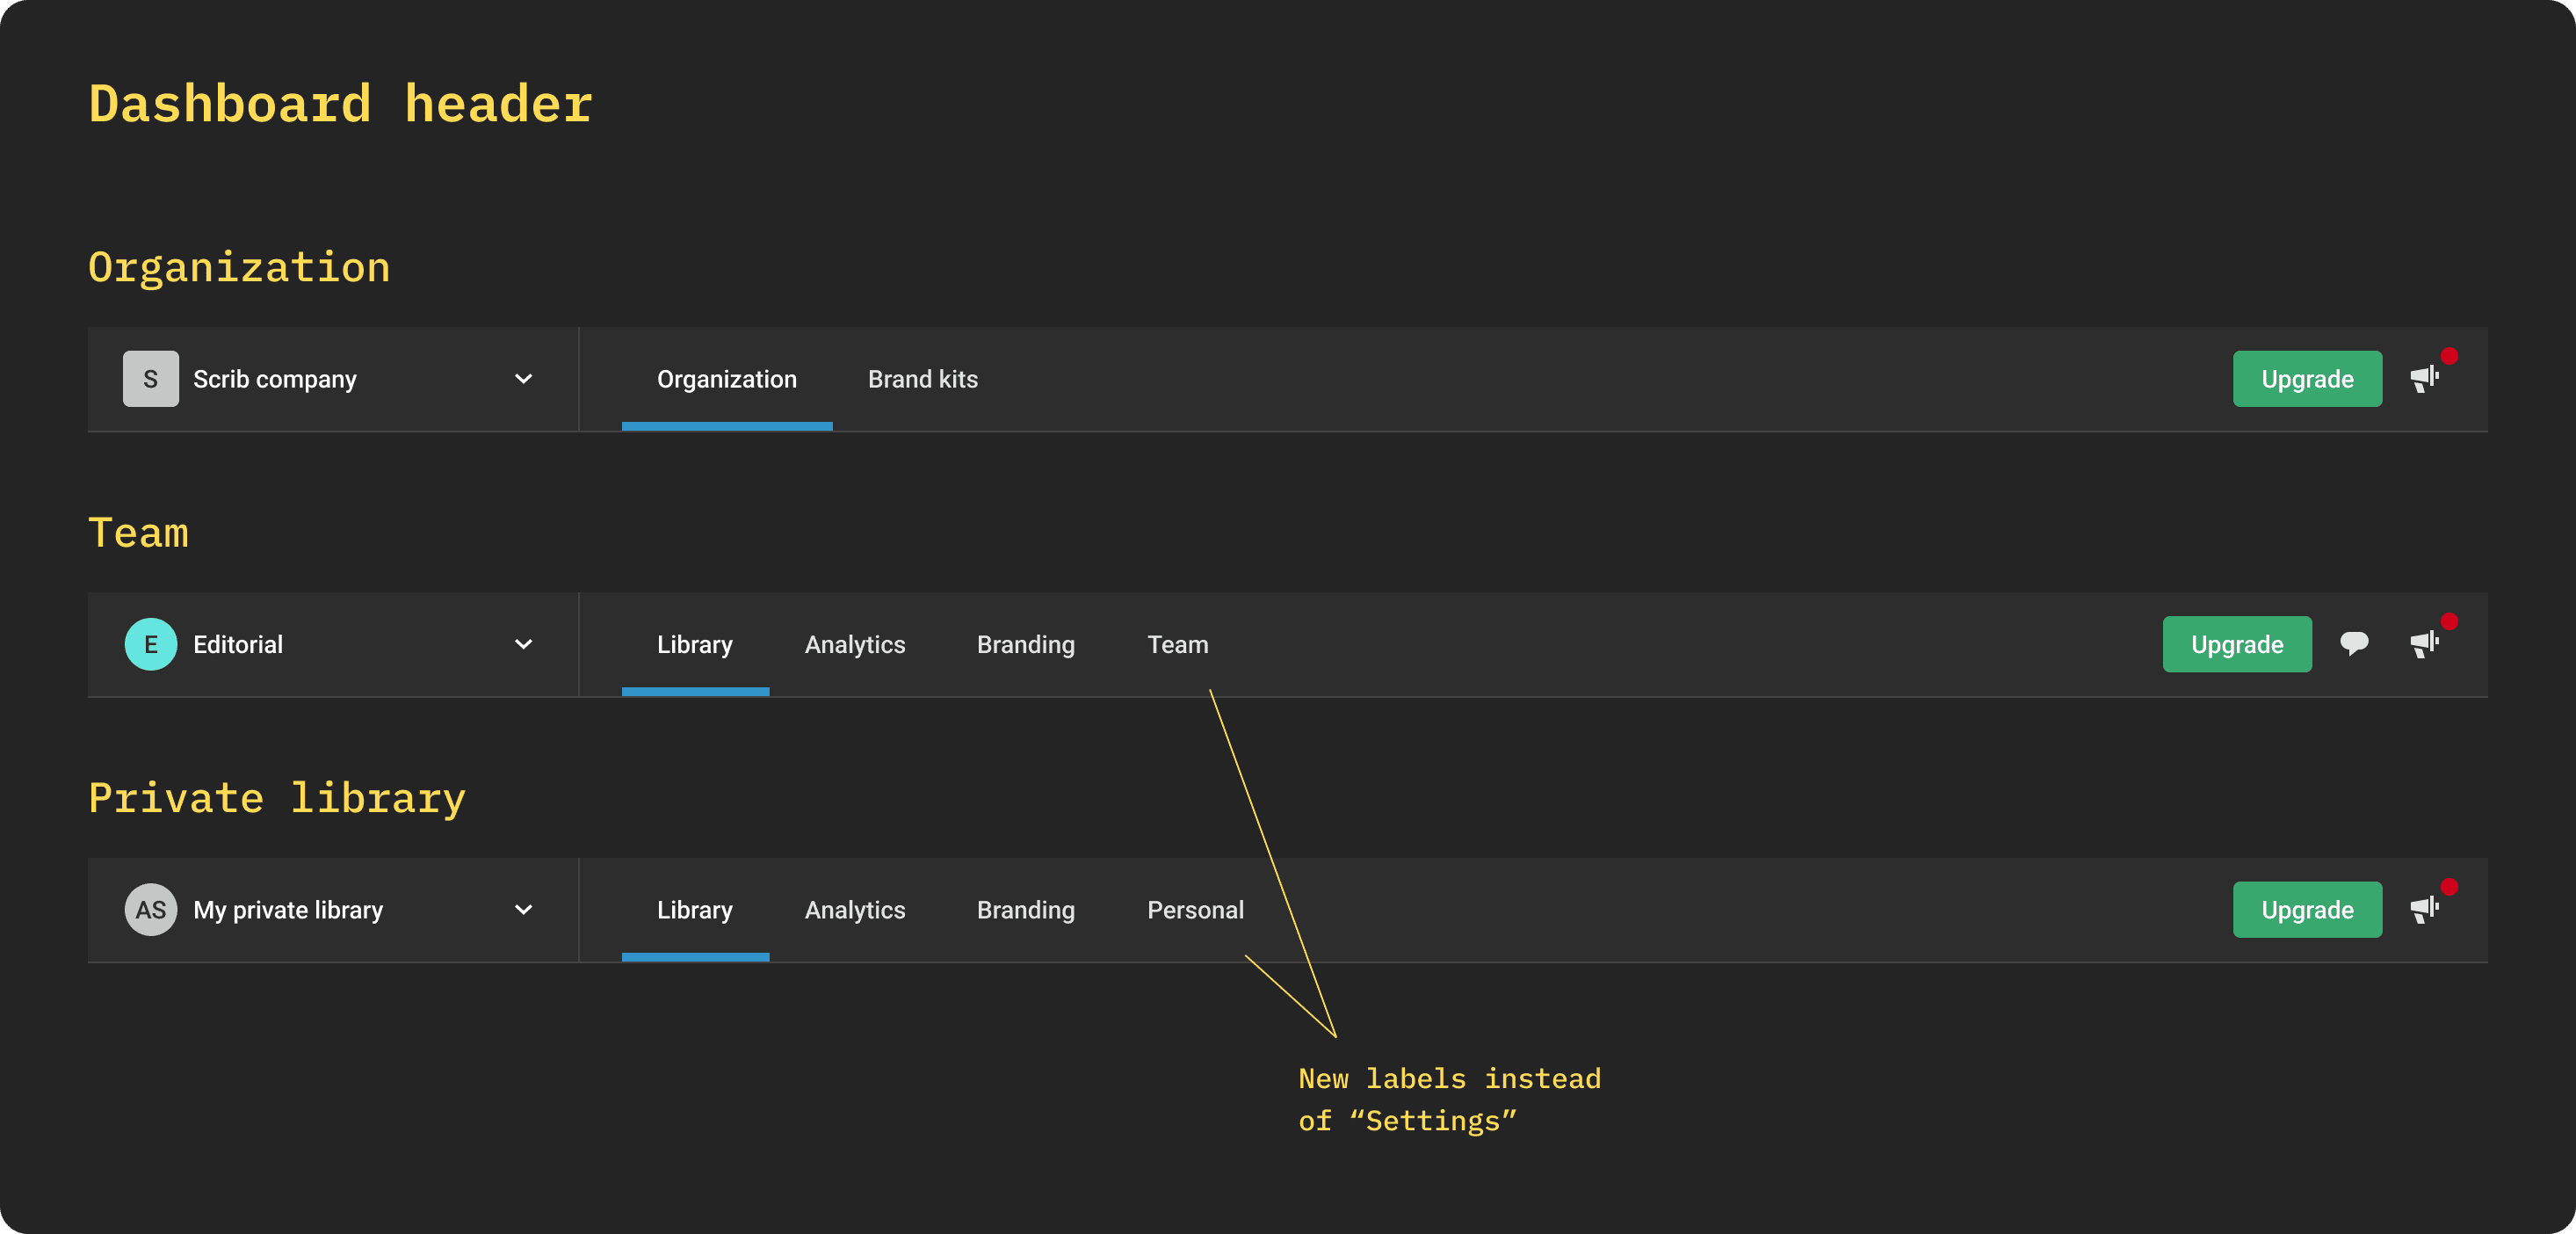Open Analytics tab in Private library header
The image size is (2576, 1234).
coord(855,910)
